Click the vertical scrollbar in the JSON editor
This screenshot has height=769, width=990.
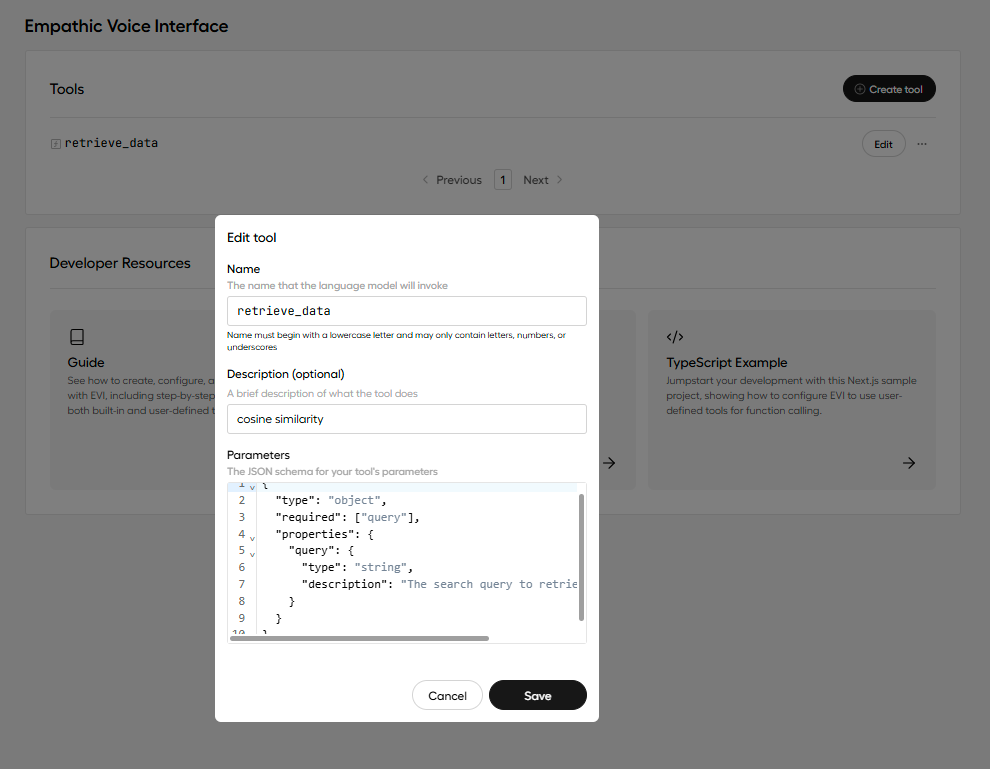coord(581,557)
